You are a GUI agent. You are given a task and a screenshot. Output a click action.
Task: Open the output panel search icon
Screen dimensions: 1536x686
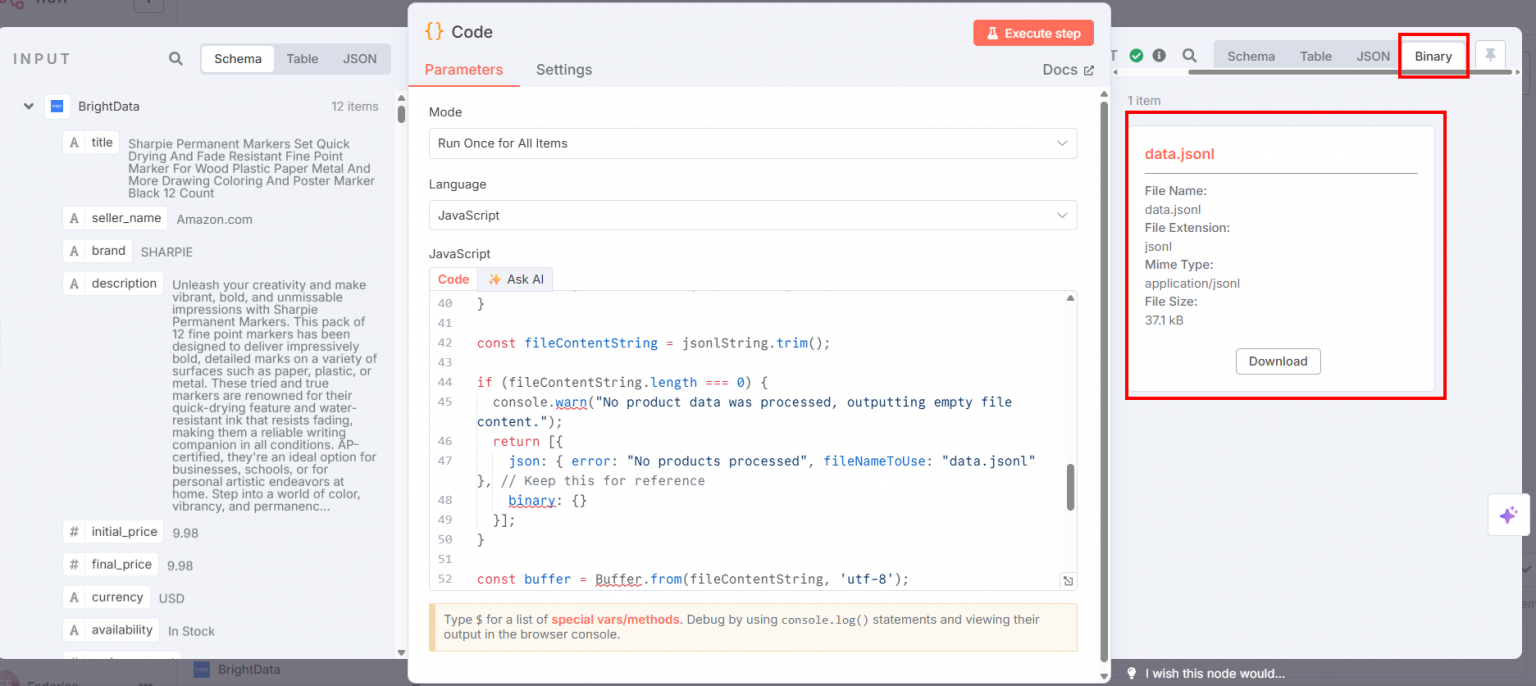pyautogui.click(x=1188, y=56)
